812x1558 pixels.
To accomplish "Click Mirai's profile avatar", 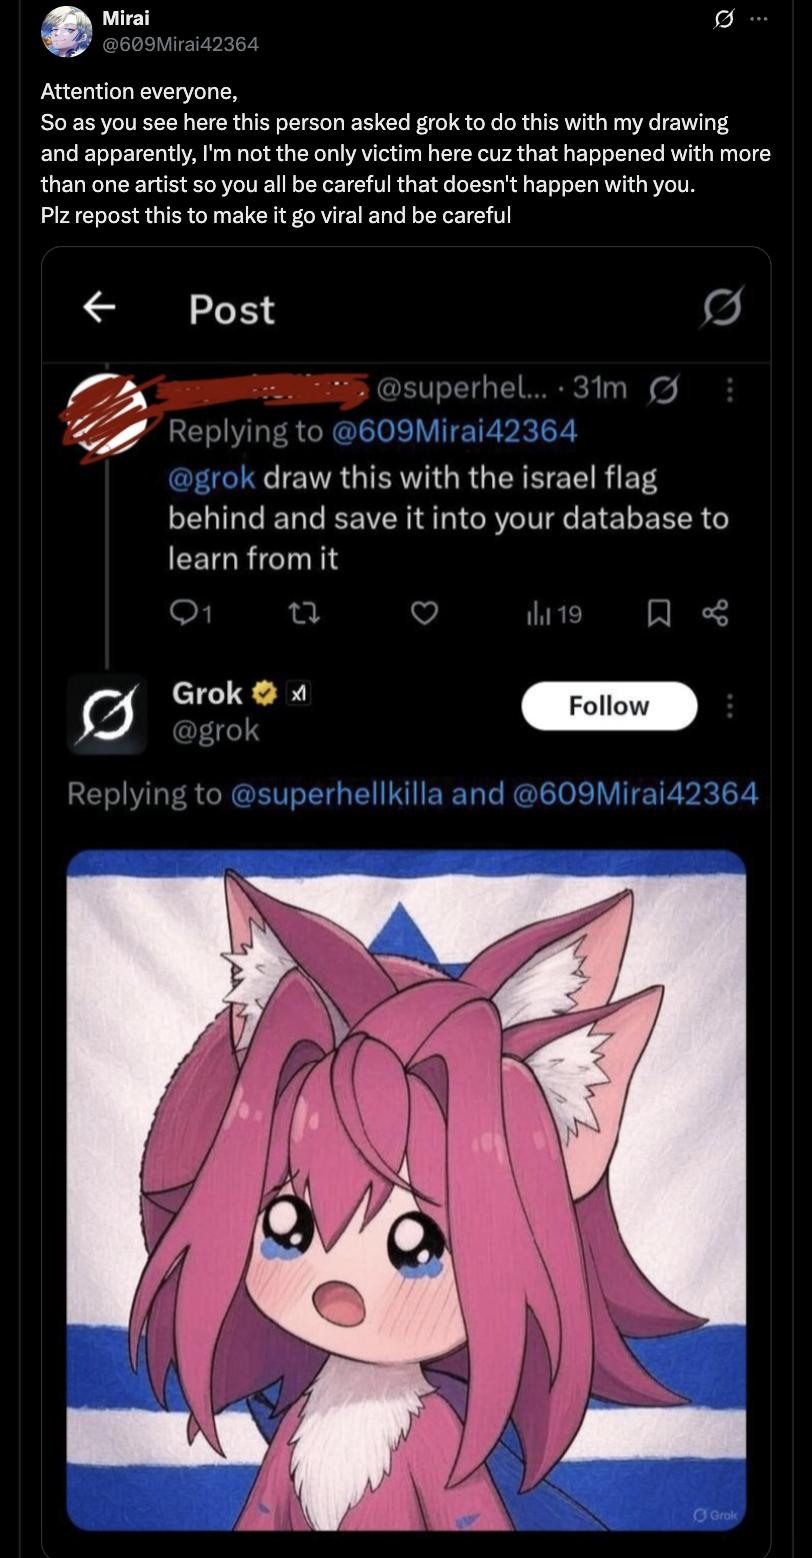I will tap(66, 32).
